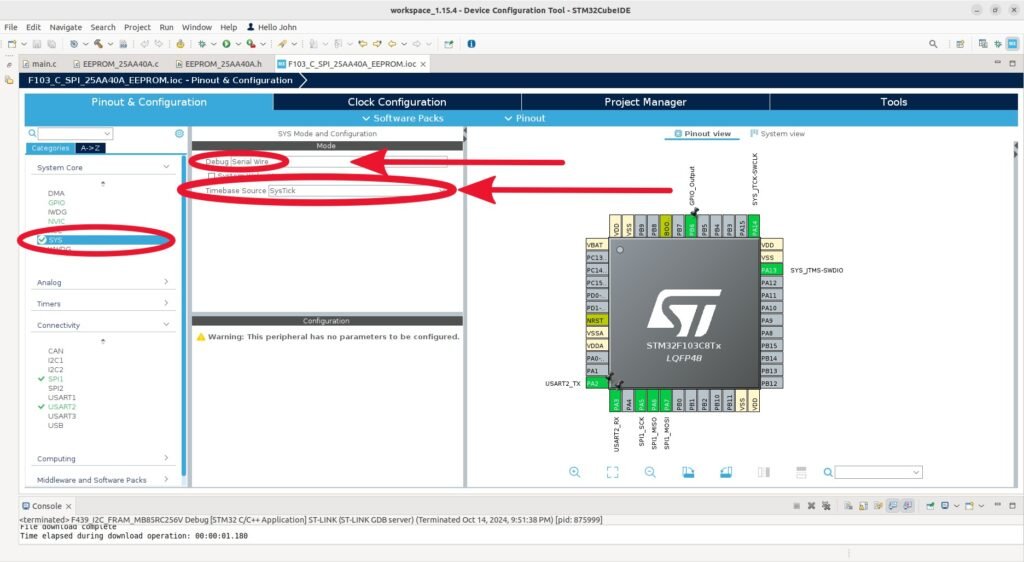
Task: Open the Clock Configuration tab
Action: tap(397, 102)
